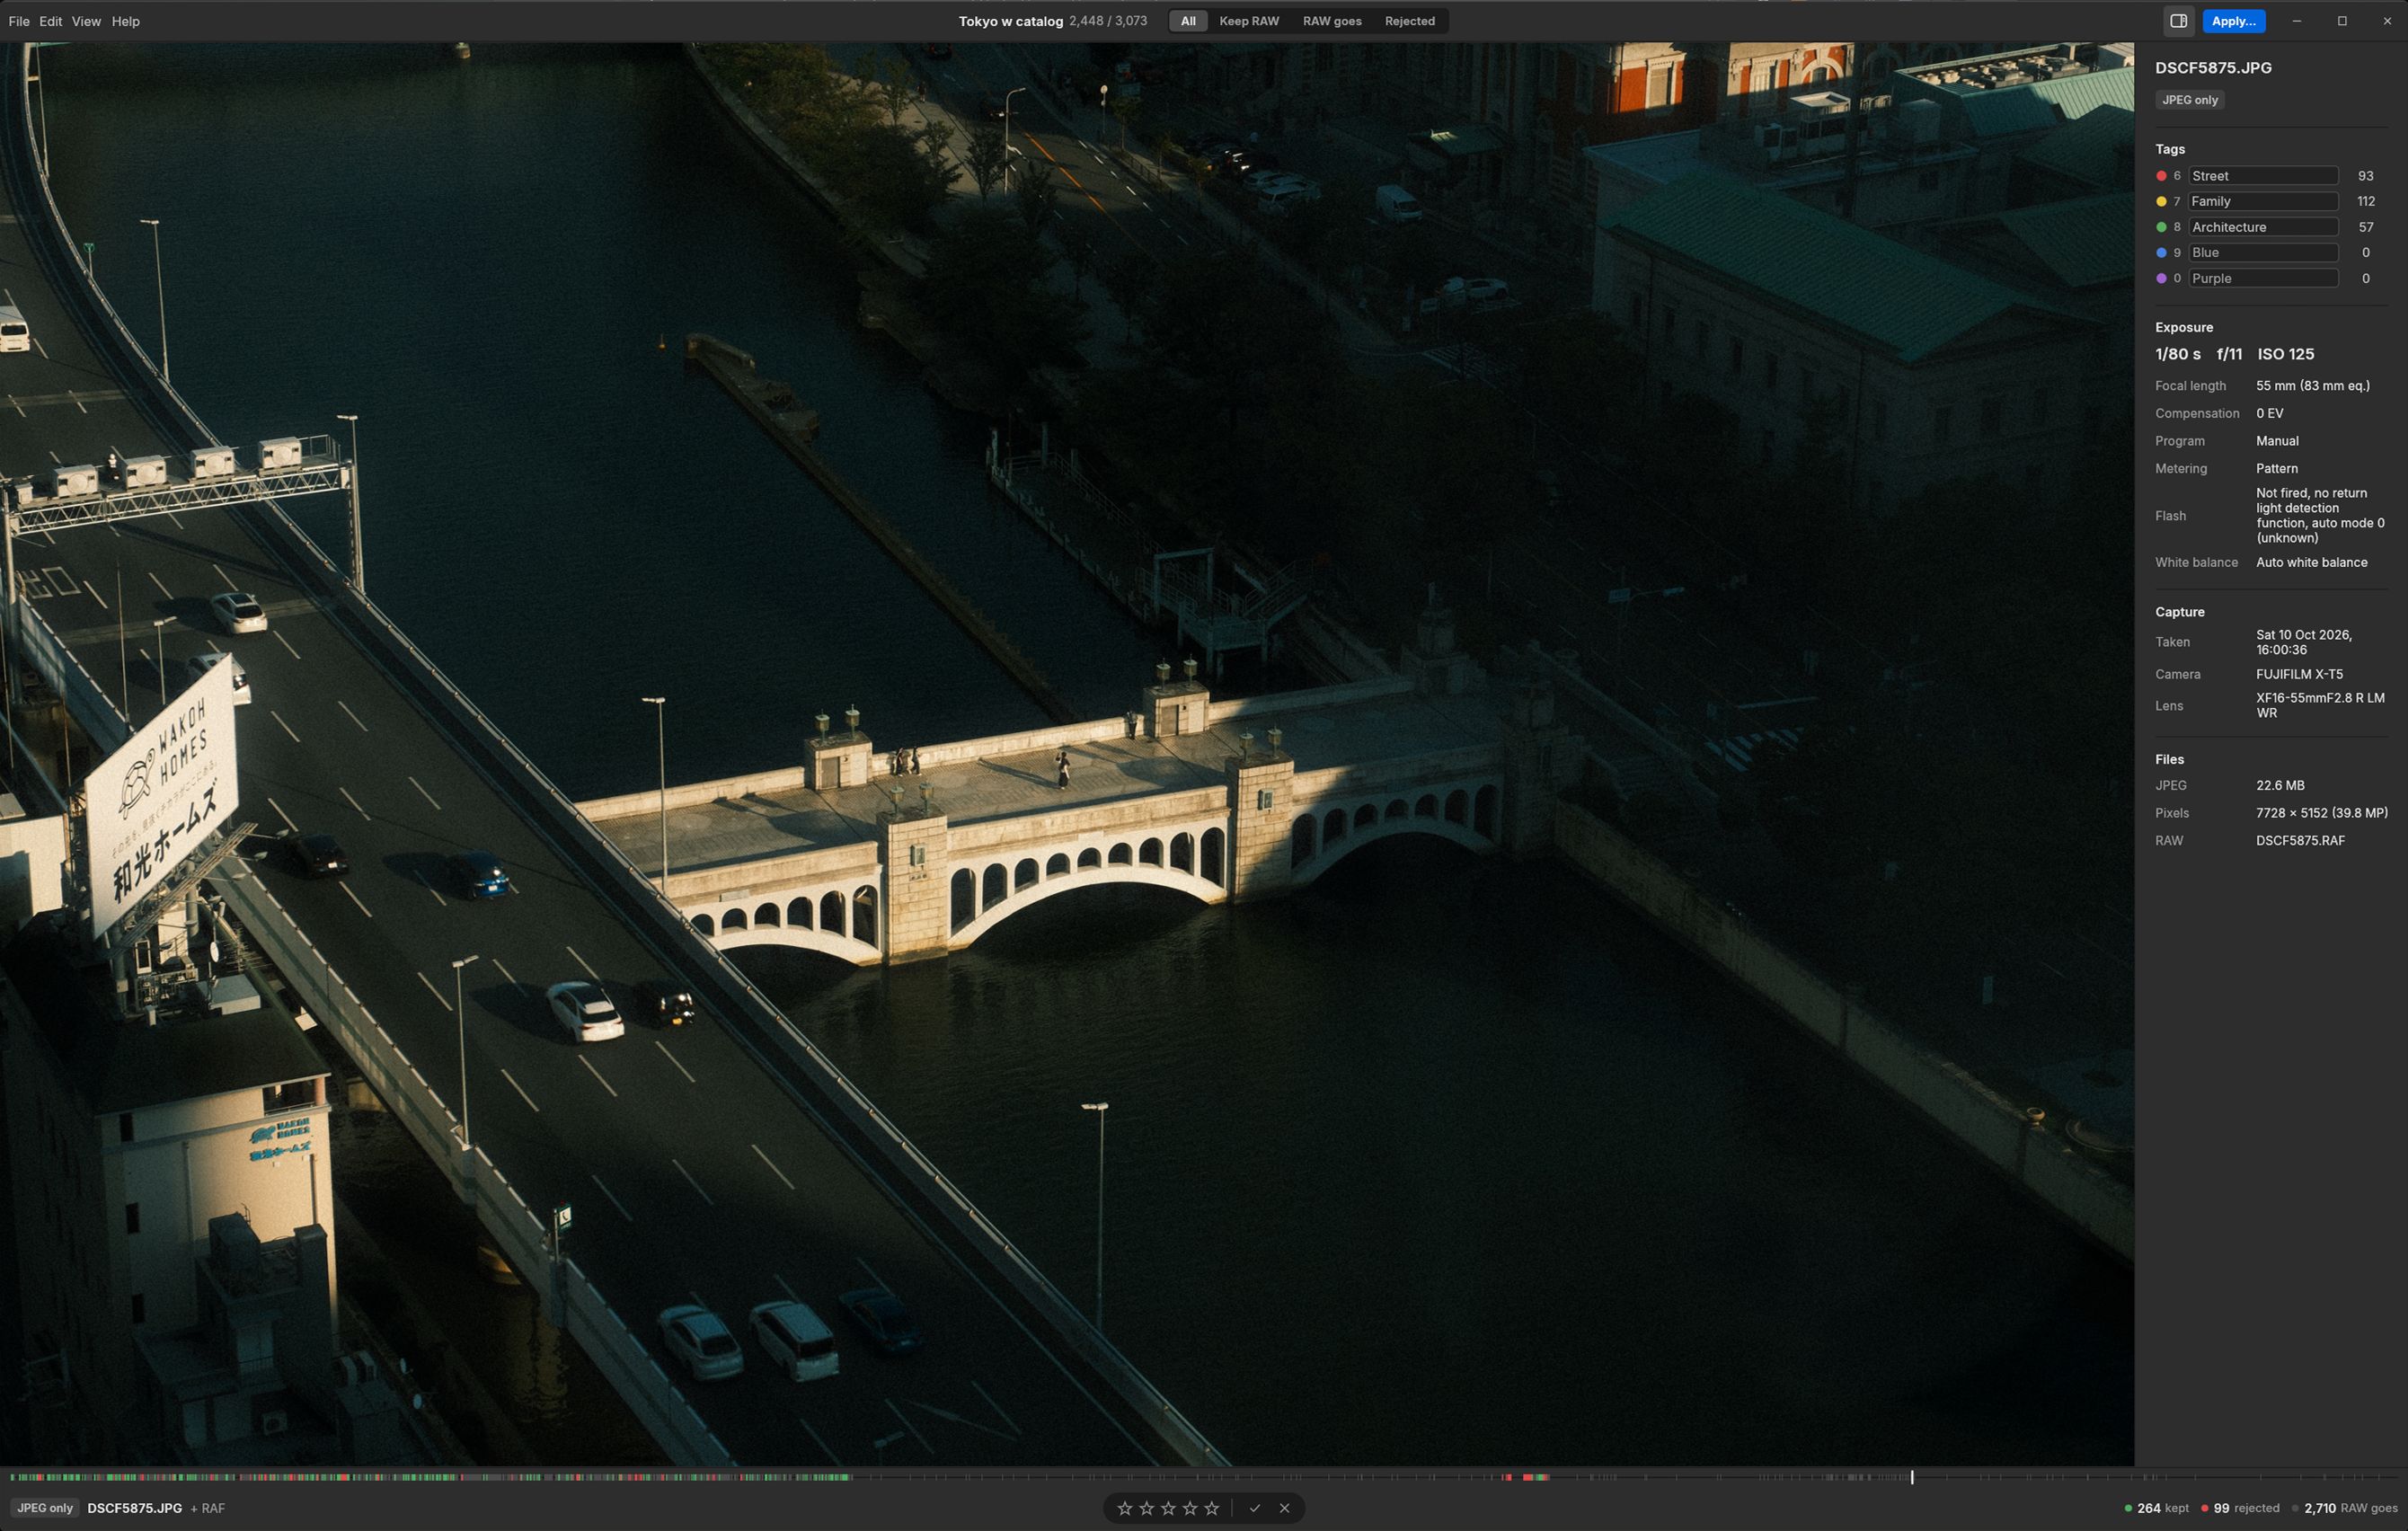Apply the purple tag dot

(x=2161, y=279)
